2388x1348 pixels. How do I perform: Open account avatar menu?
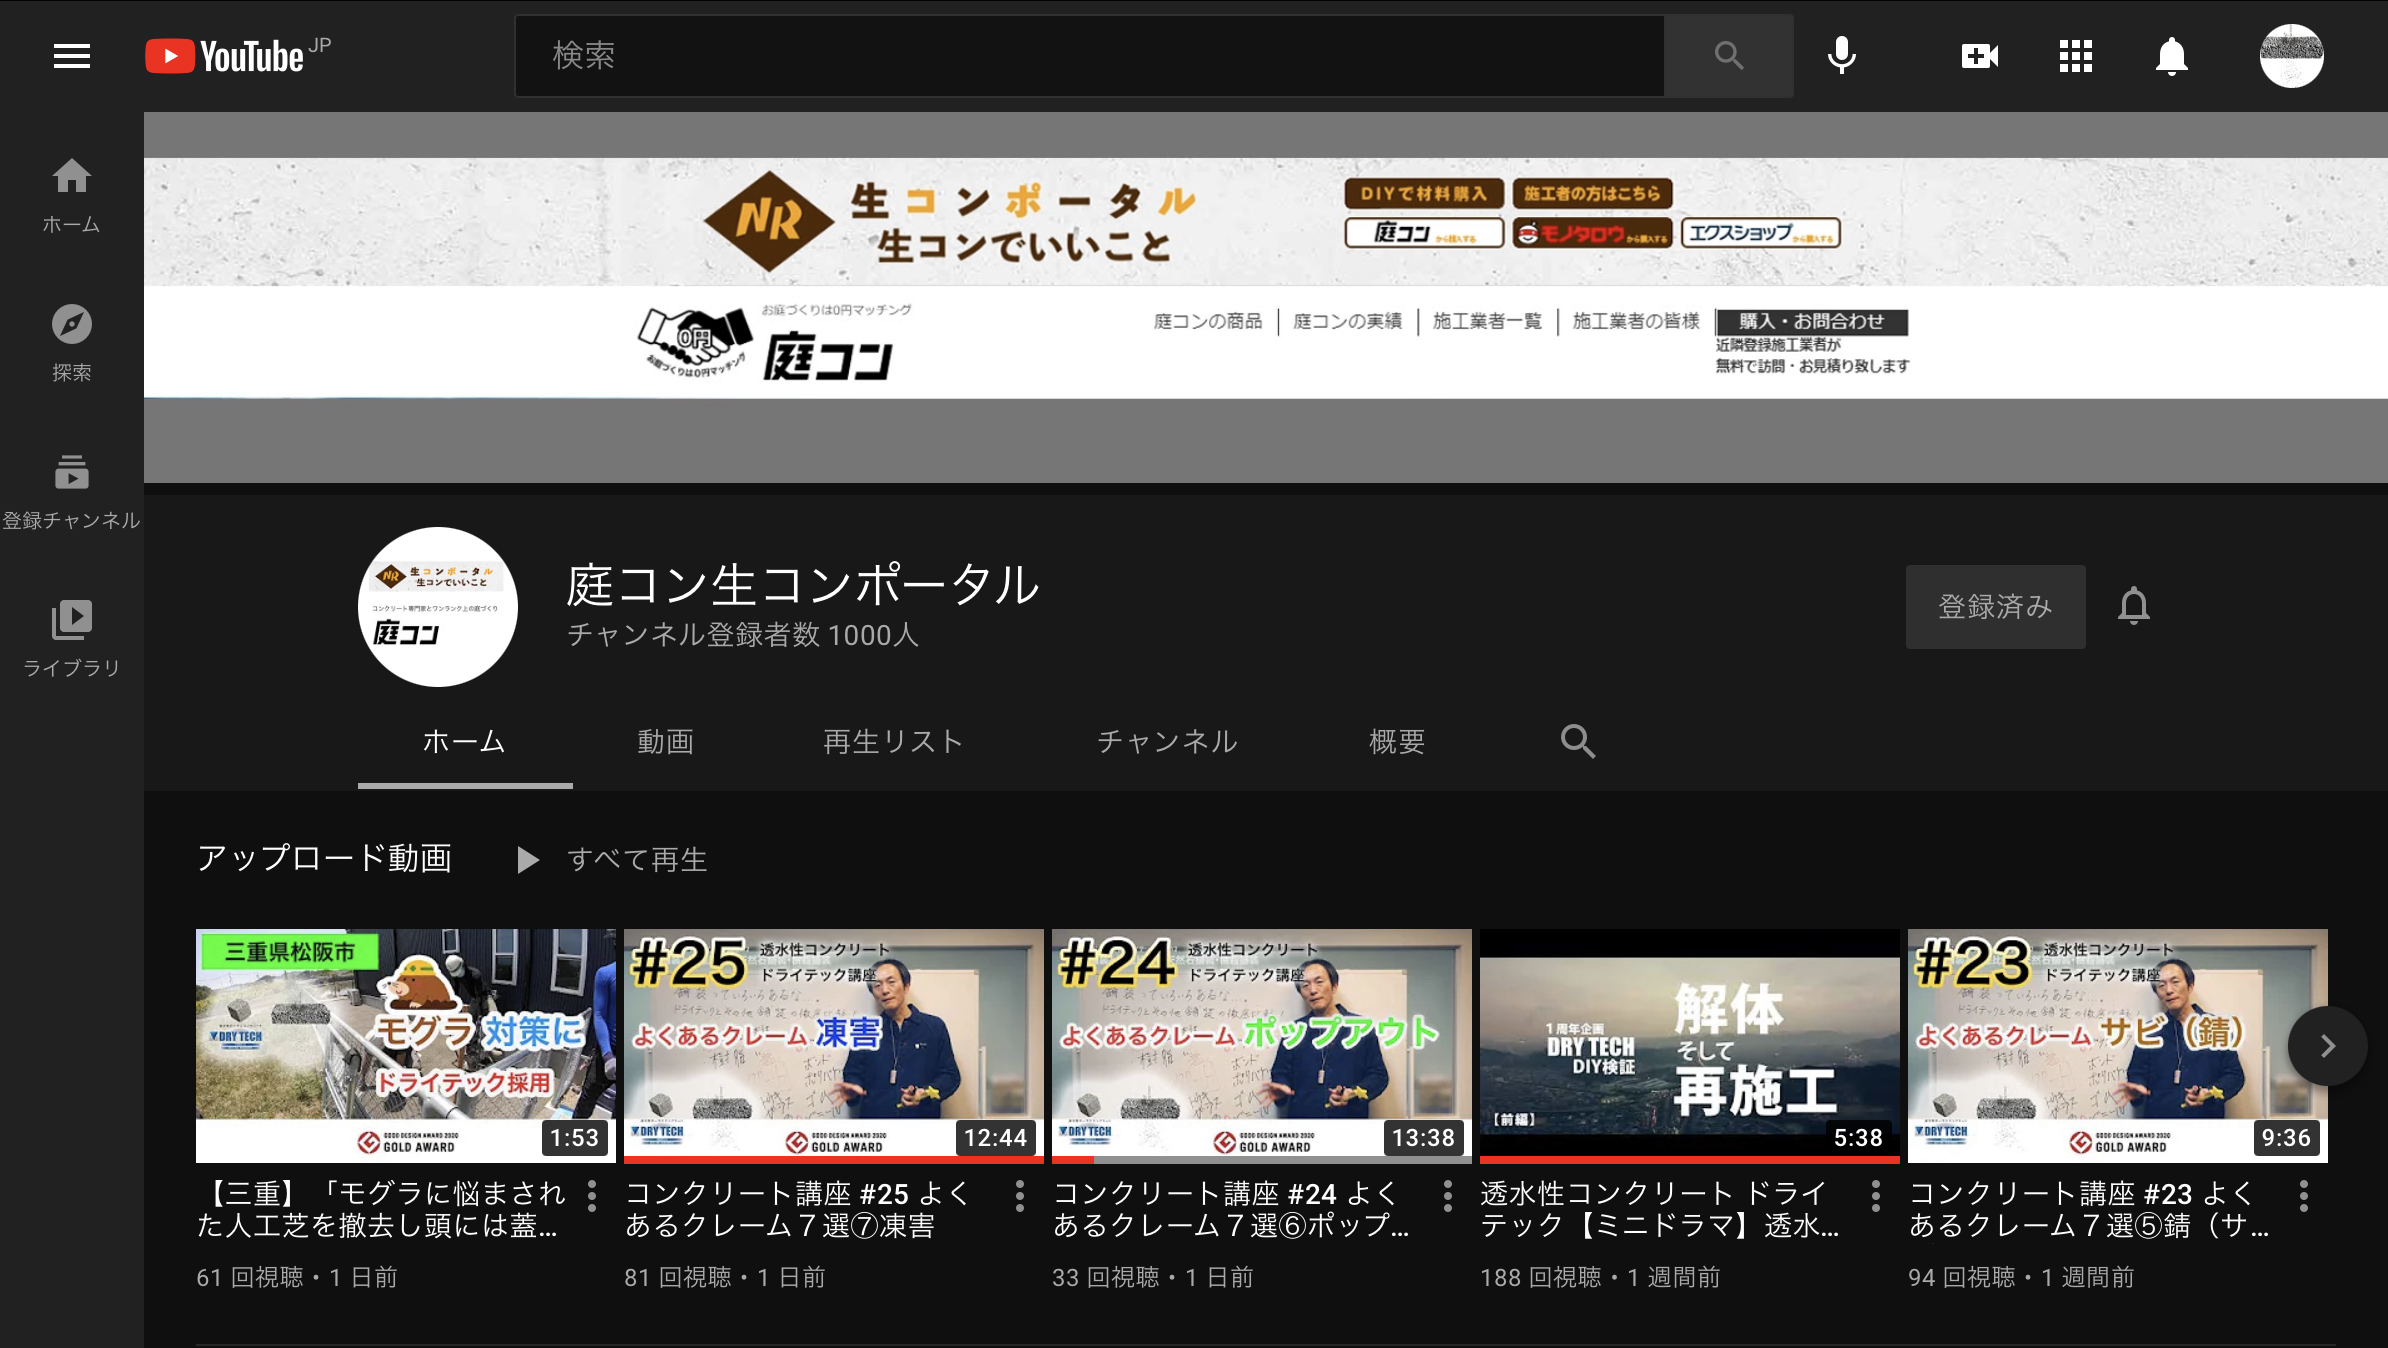(x=2291, y=56)
